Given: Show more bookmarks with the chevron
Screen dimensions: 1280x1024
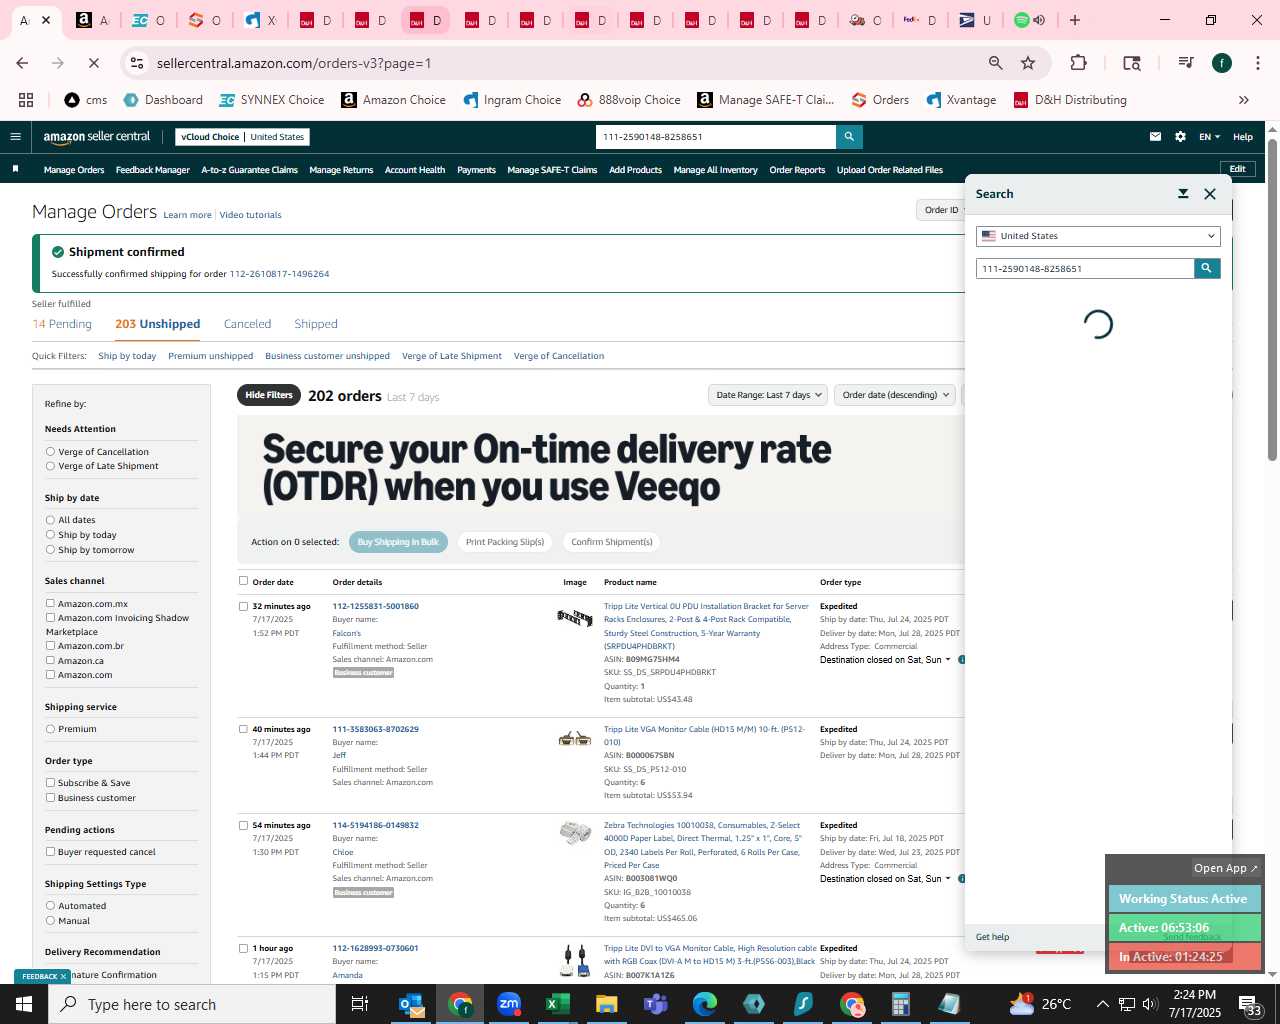Looking at the screenshot, I should coord(1244,100).
